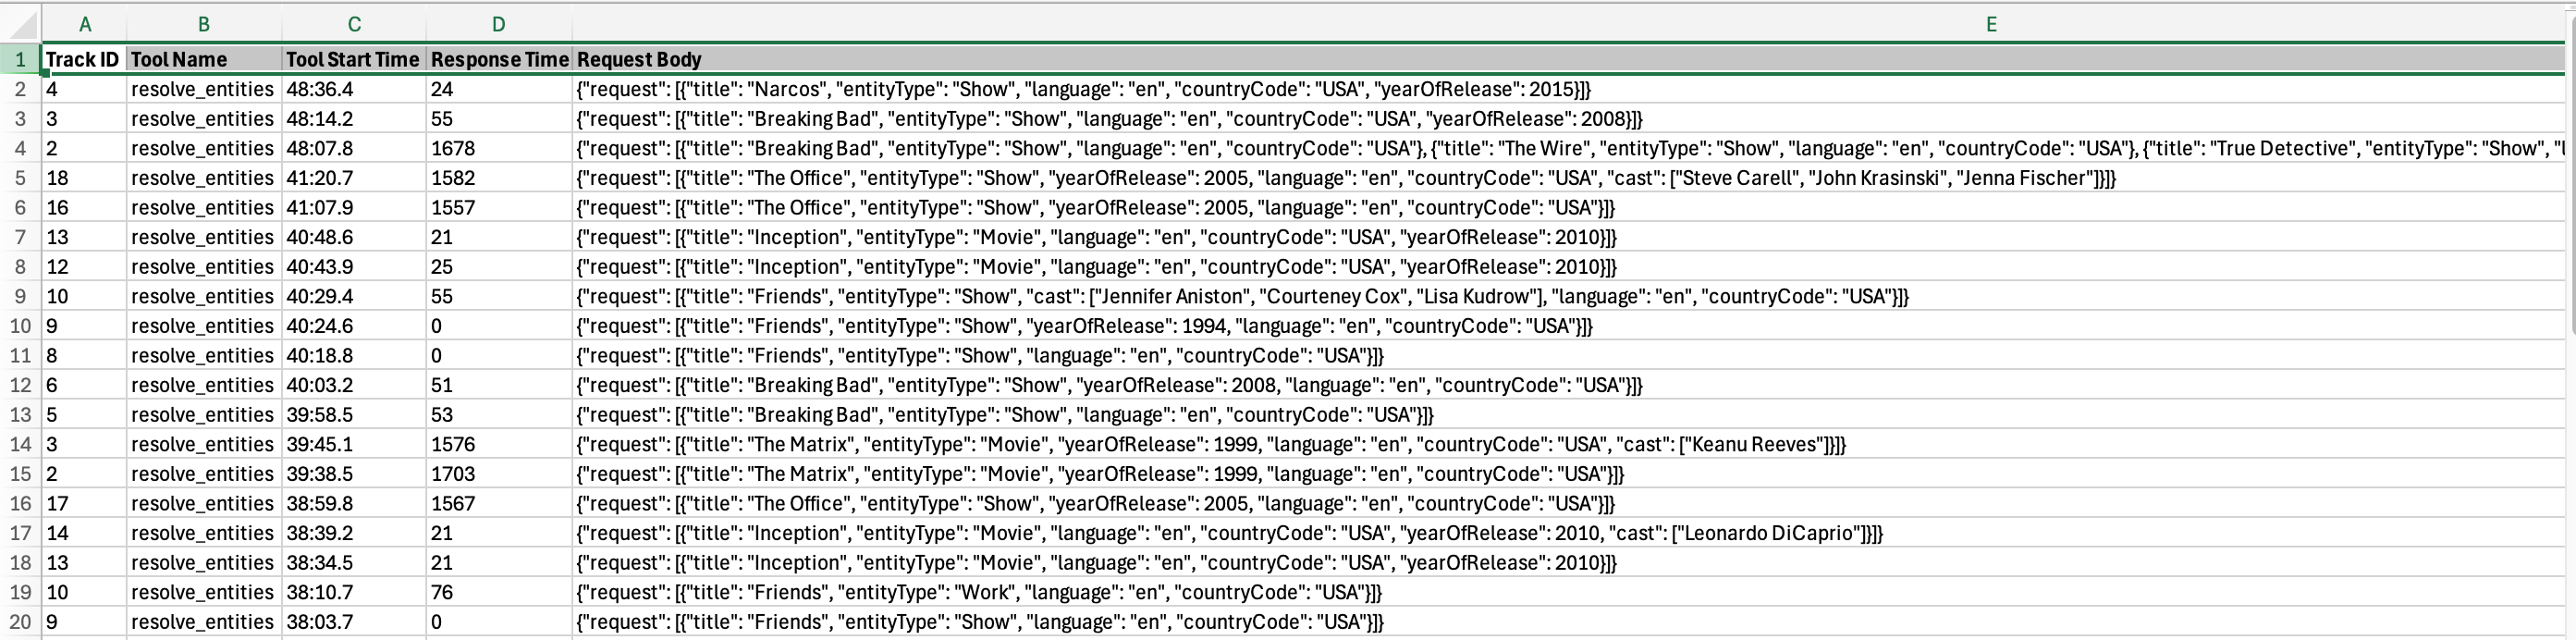Viewport: 2576px width, 640px height.
Task: Select row 20 header
Action: click(x=20, y=622)
